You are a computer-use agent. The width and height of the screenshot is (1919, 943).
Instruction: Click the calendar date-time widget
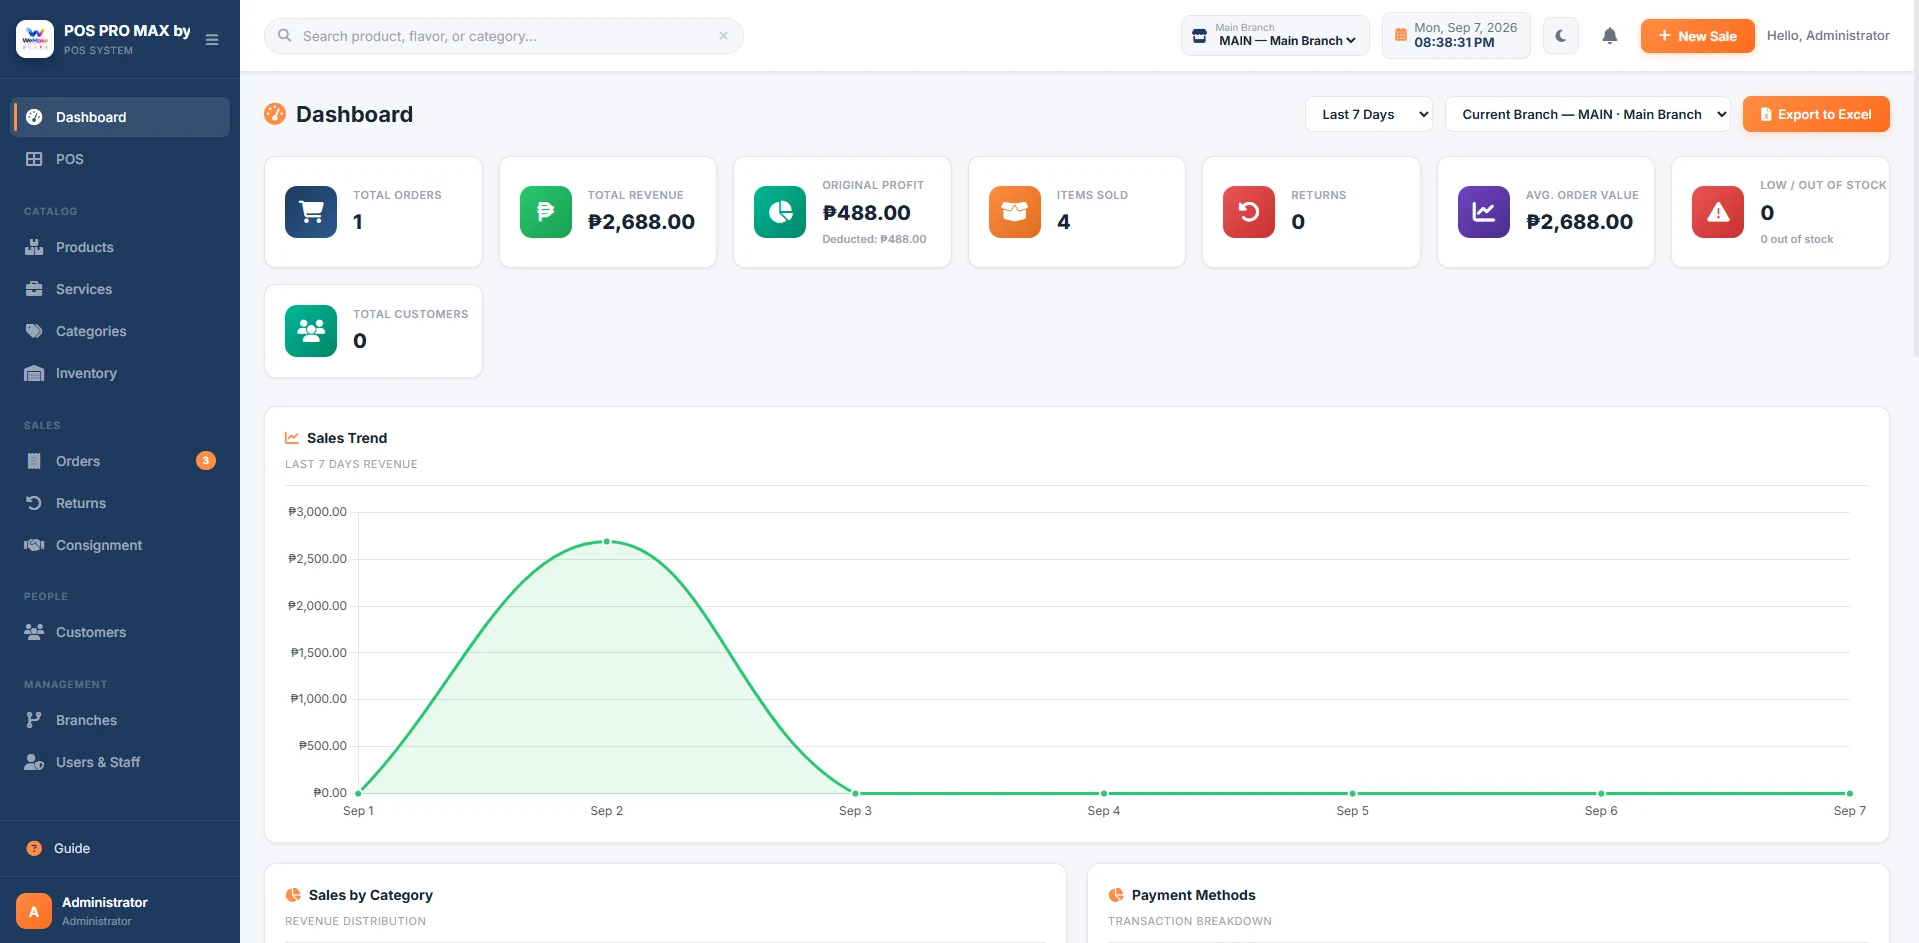[1456, 36]
